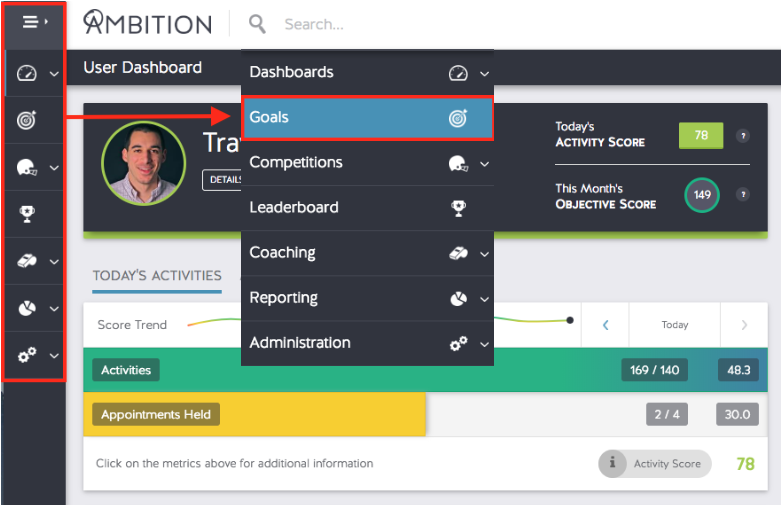Expand the Dashboards menu chevron
The image size is (782, 505).
(x=484, y=74)
